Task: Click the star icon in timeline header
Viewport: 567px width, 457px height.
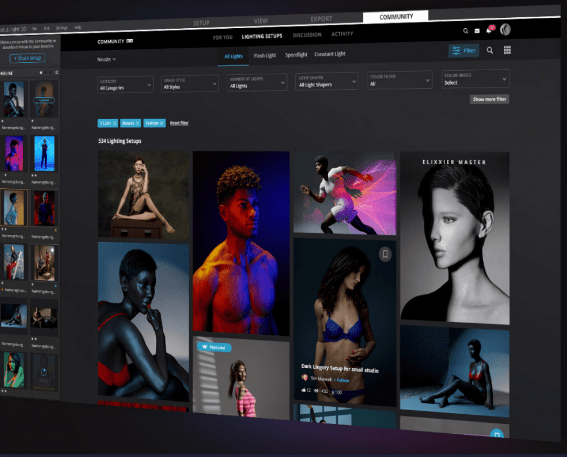Action: click(41, 73)
